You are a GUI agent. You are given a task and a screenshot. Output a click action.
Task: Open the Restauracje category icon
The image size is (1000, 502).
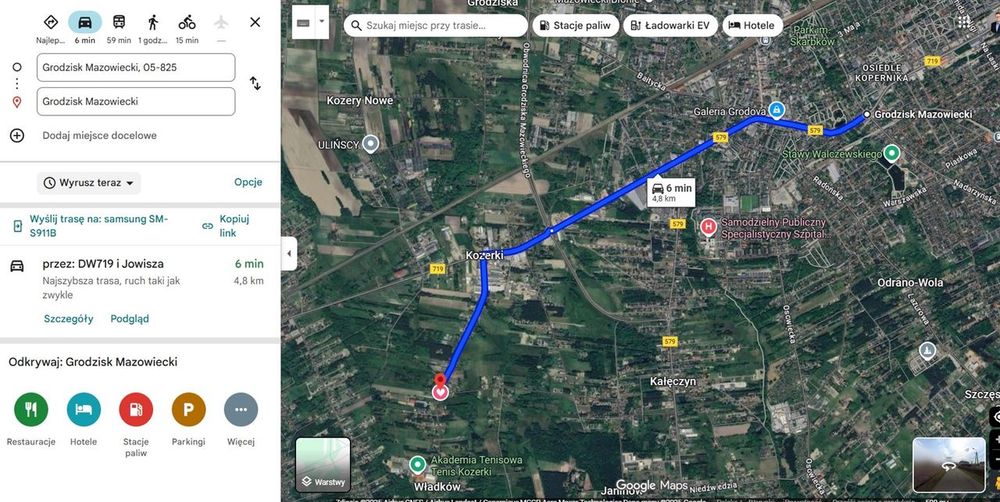(x=31, y=410)
